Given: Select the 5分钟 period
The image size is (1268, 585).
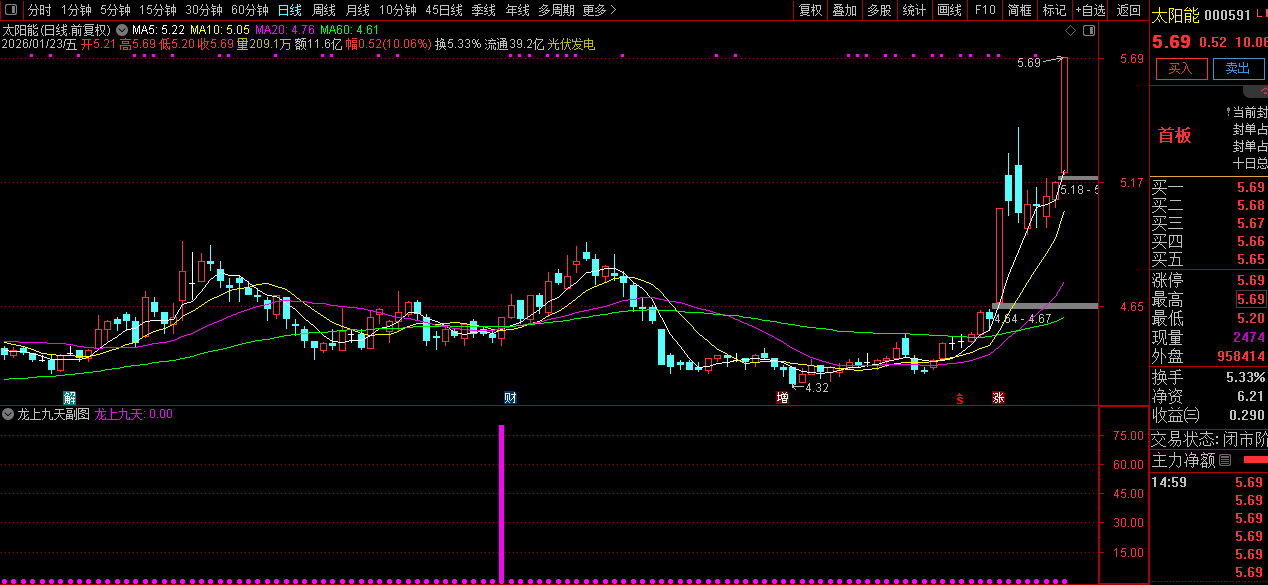Looking at the screenshot, I should [115, 10].
